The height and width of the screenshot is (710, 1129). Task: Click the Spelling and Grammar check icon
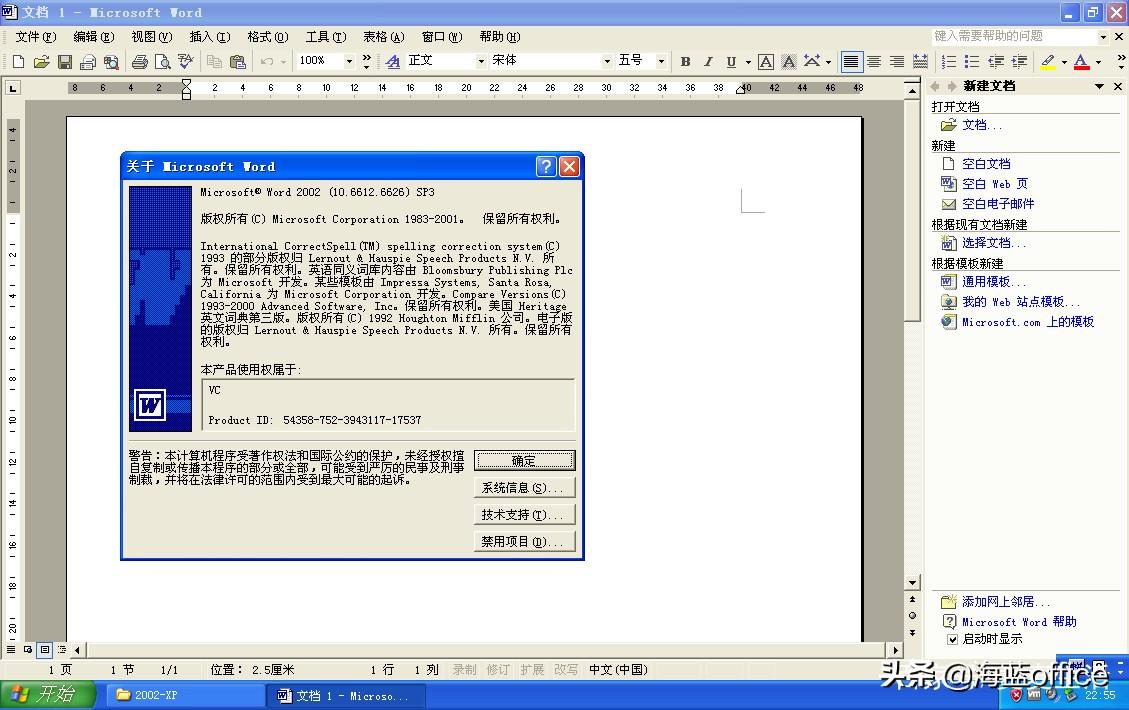click(x=186, y=62)
